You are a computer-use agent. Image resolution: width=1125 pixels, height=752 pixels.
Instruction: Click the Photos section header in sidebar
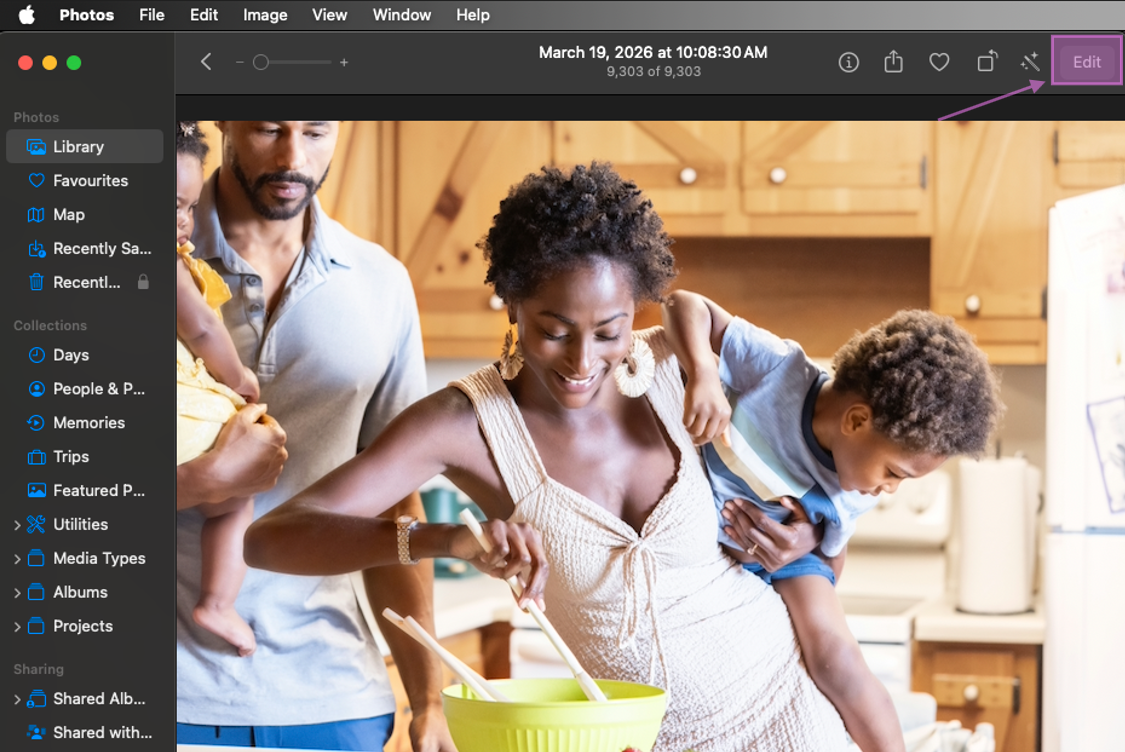tap(36, 117)
